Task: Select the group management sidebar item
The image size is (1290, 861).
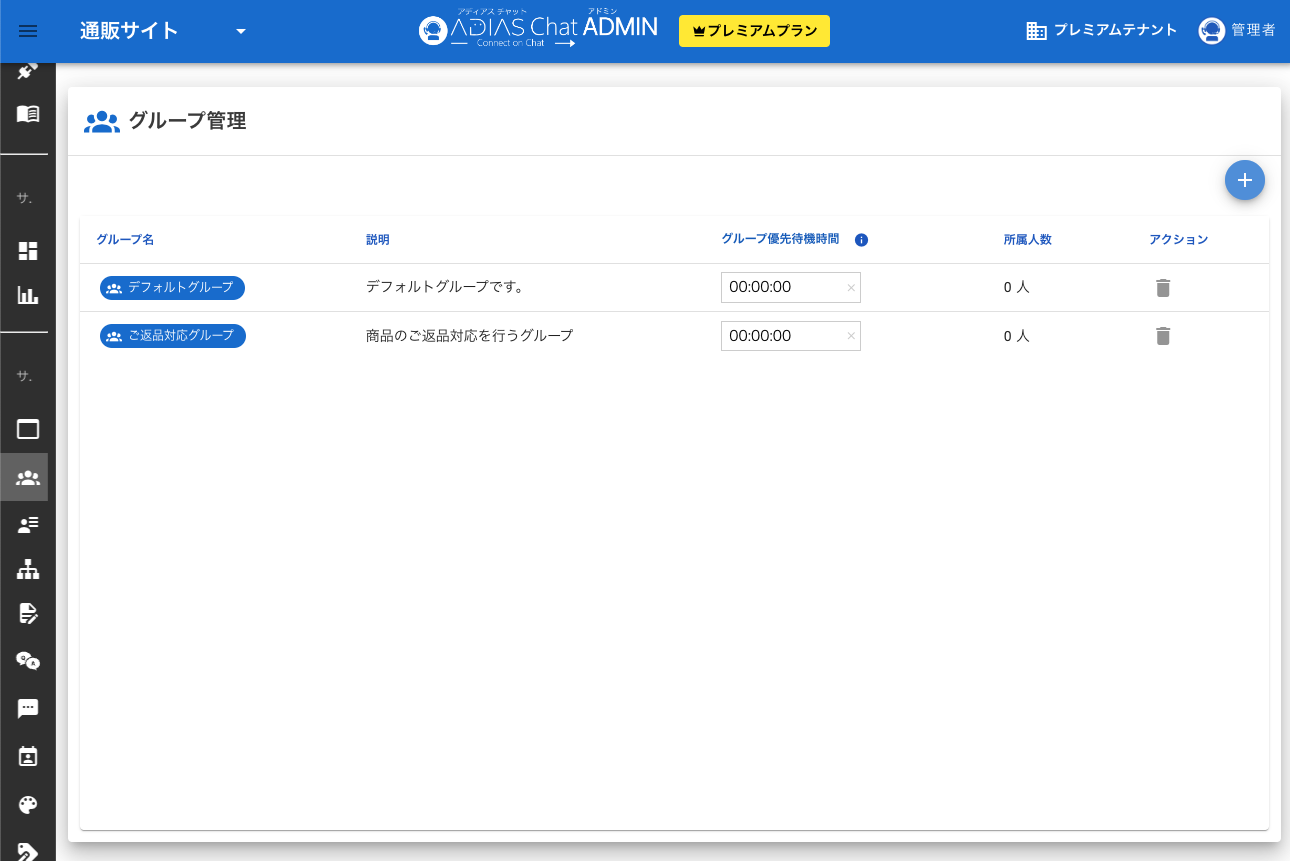Action: (28, 478)
